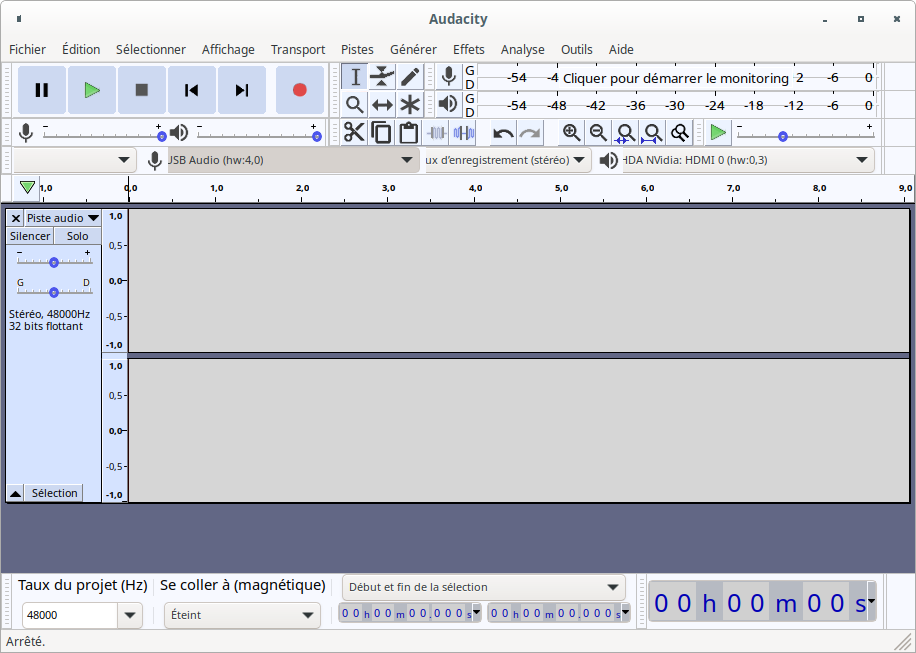Select the Multi-tool asterisk
The height and width of the screenshot is (653, 916).
(x=410, y=105)
